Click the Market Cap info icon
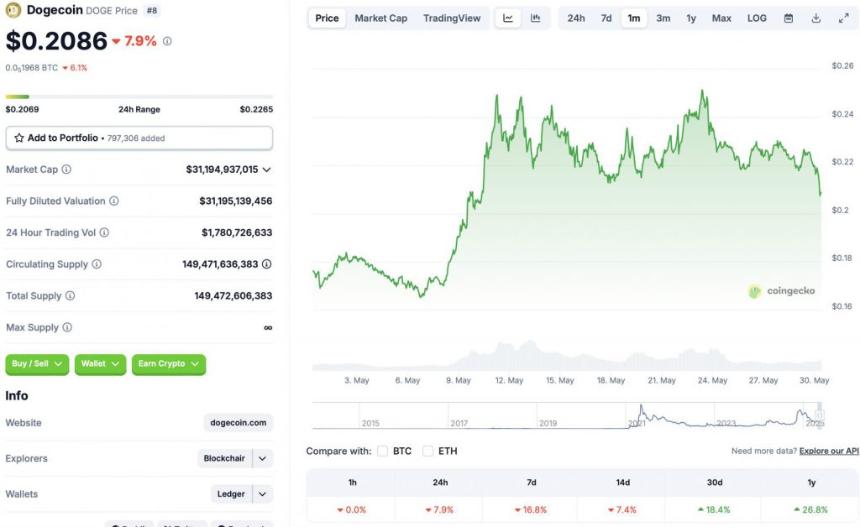 (67, 170)
